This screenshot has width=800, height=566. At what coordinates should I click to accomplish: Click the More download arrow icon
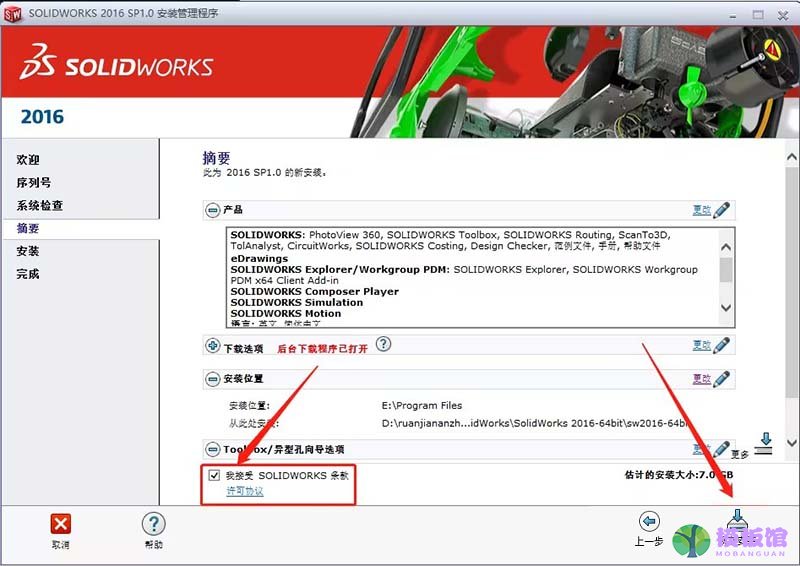click(x=765, y=444)
